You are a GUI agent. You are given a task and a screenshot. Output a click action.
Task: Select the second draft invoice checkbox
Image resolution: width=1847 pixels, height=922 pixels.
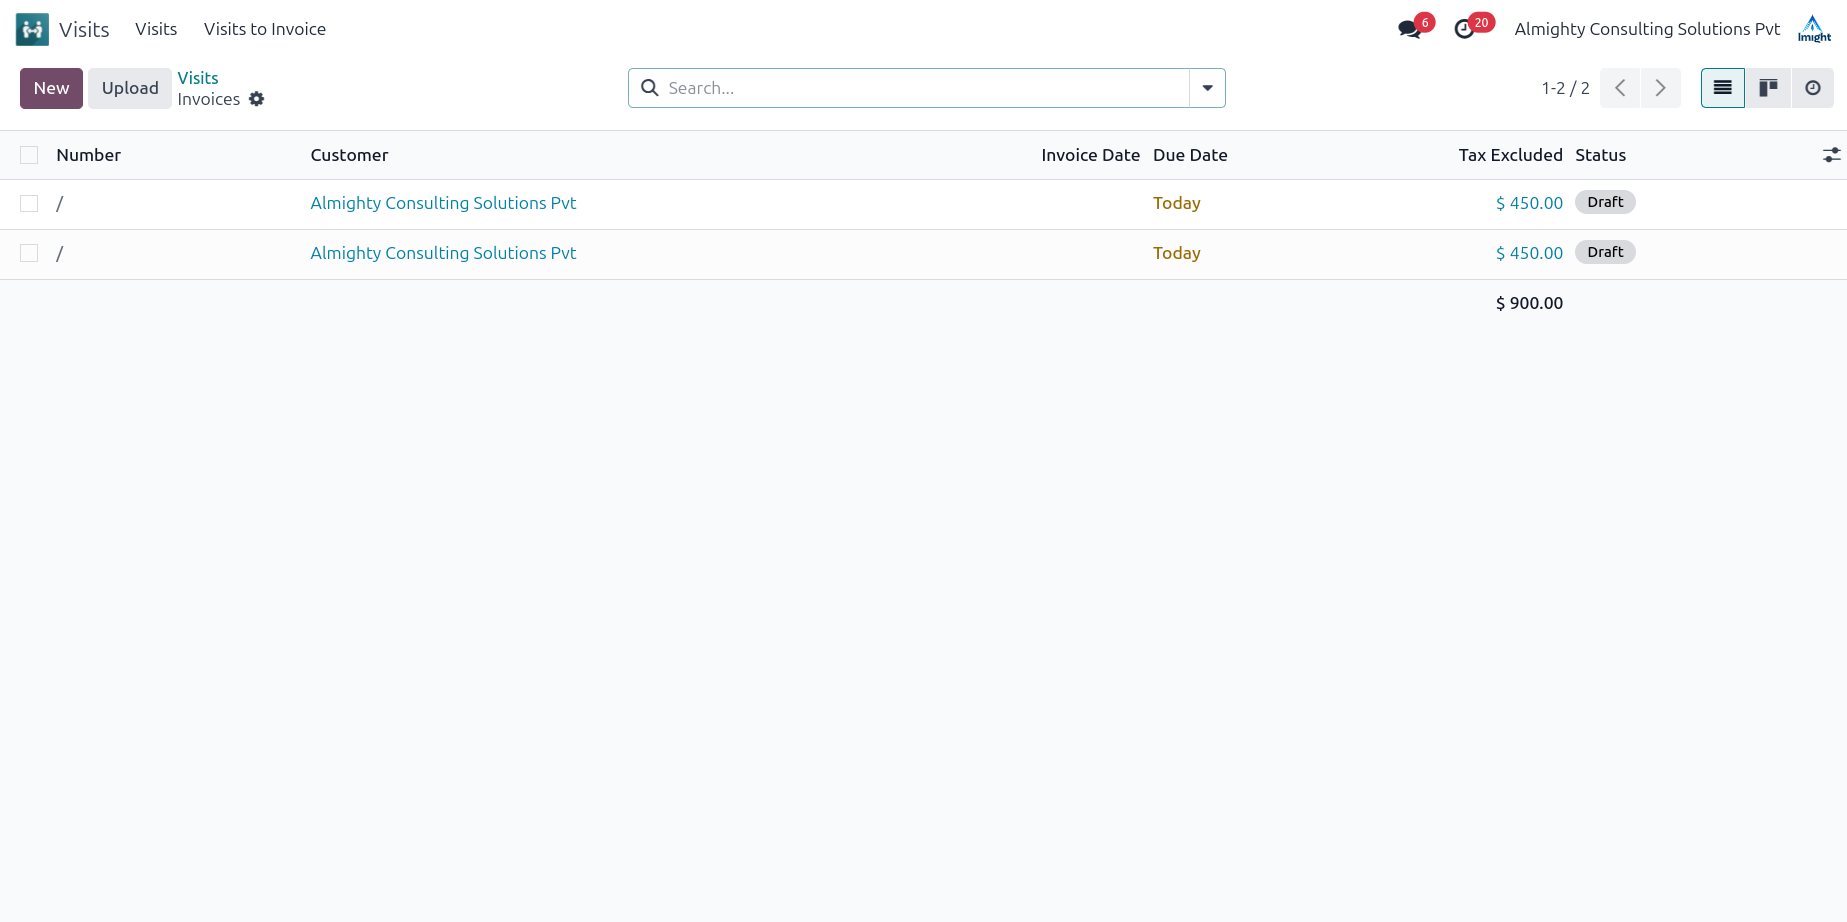pyautogui.click(x=29, y=253)
